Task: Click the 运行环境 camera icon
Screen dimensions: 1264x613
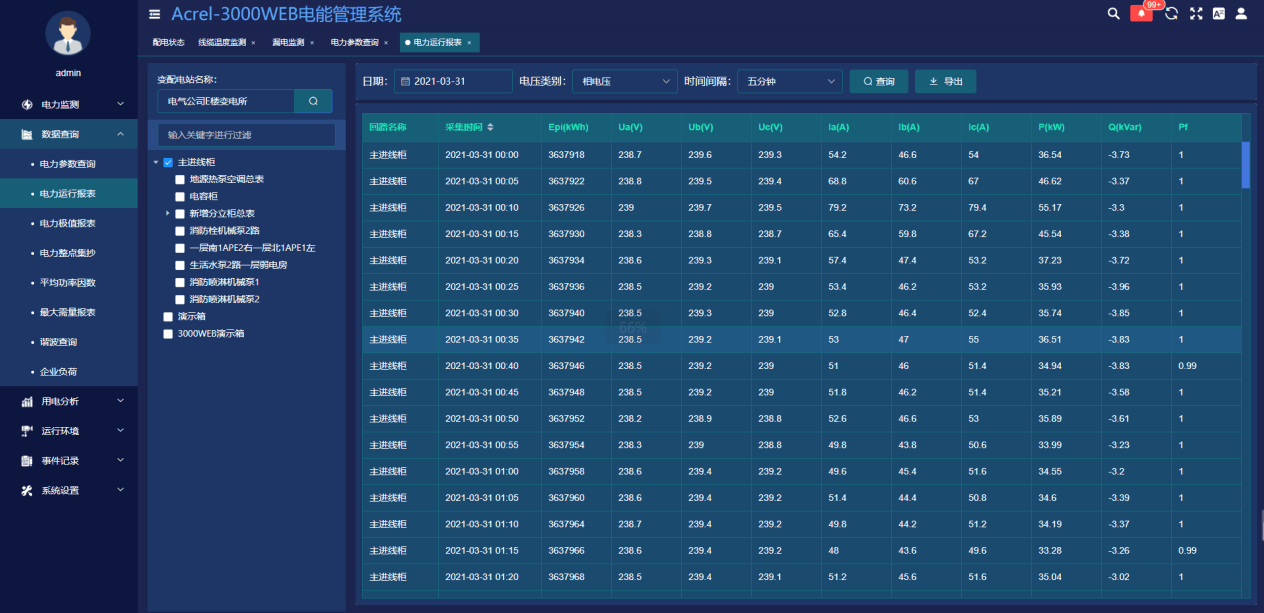Action: tap(28, 431)
